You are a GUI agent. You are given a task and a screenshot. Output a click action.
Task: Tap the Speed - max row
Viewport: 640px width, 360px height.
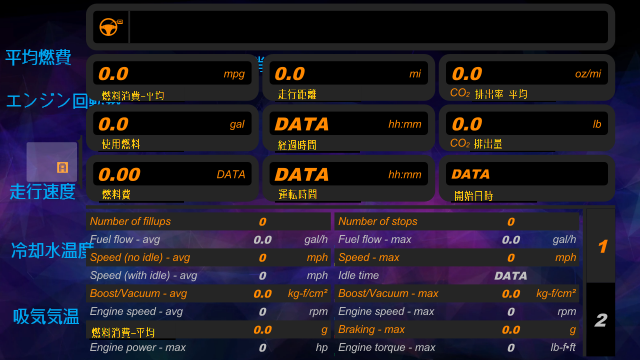457,258
